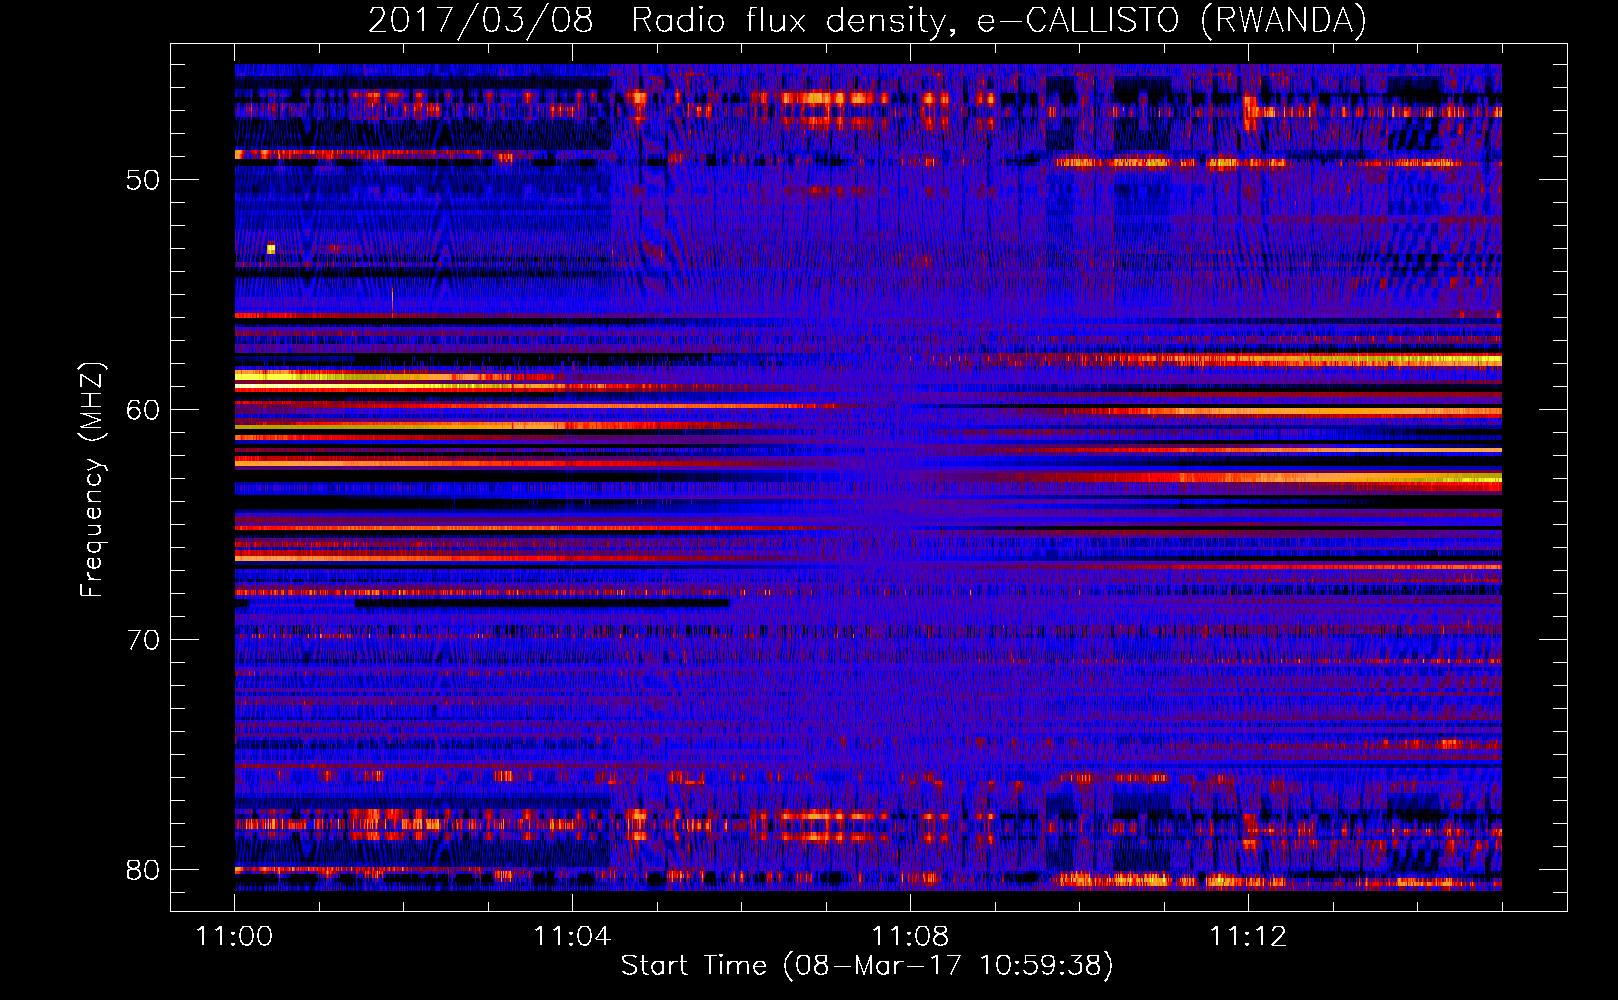Viewport: 1618px width, 1000px height.
Task: Click the 60 MHz tick label
Action: coord(143,410)
